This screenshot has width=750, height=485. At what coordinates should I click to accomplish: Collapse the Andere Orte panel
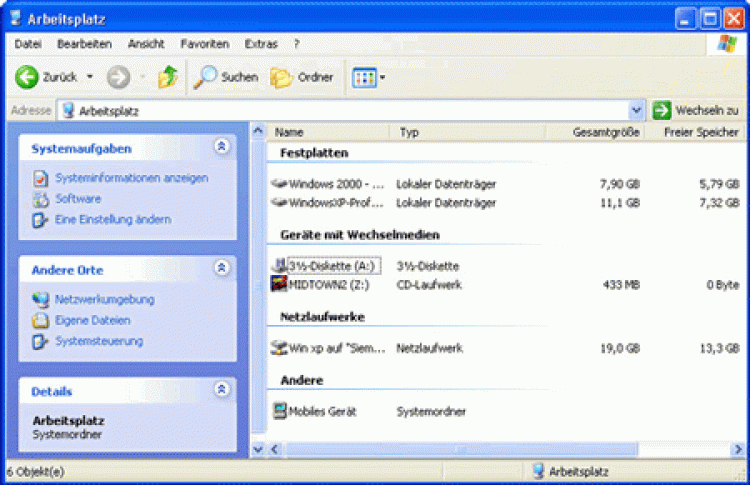[x=221, y=269]
